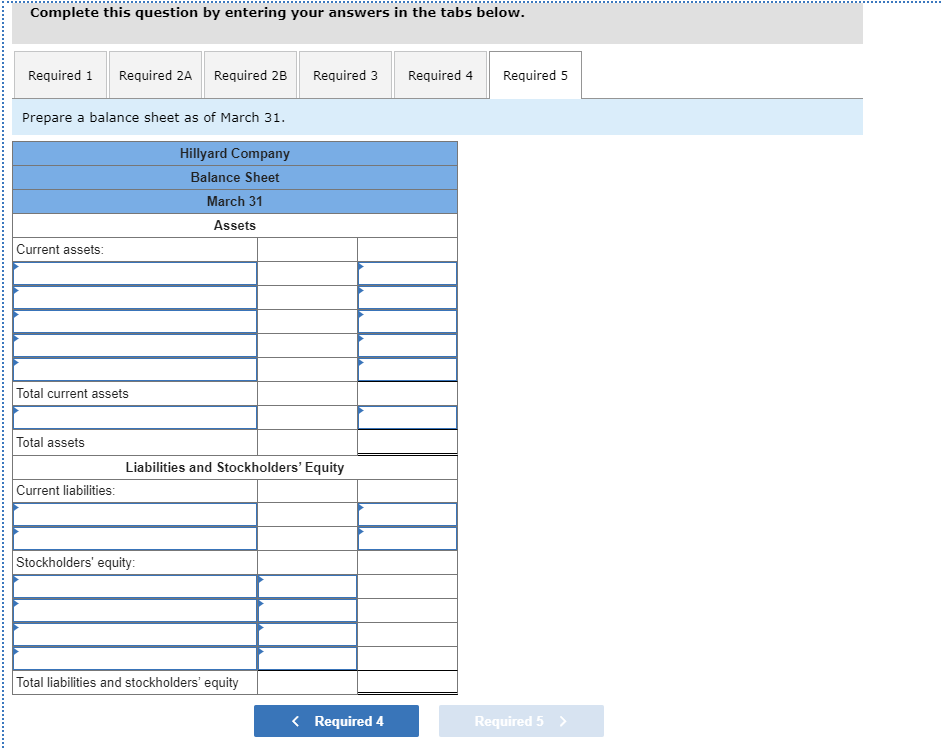The width and height of the screenshot is (942, 750).
Task: Click Total liabilities and stockholders' equity amount cell
Action: click(x=407, y=683)
